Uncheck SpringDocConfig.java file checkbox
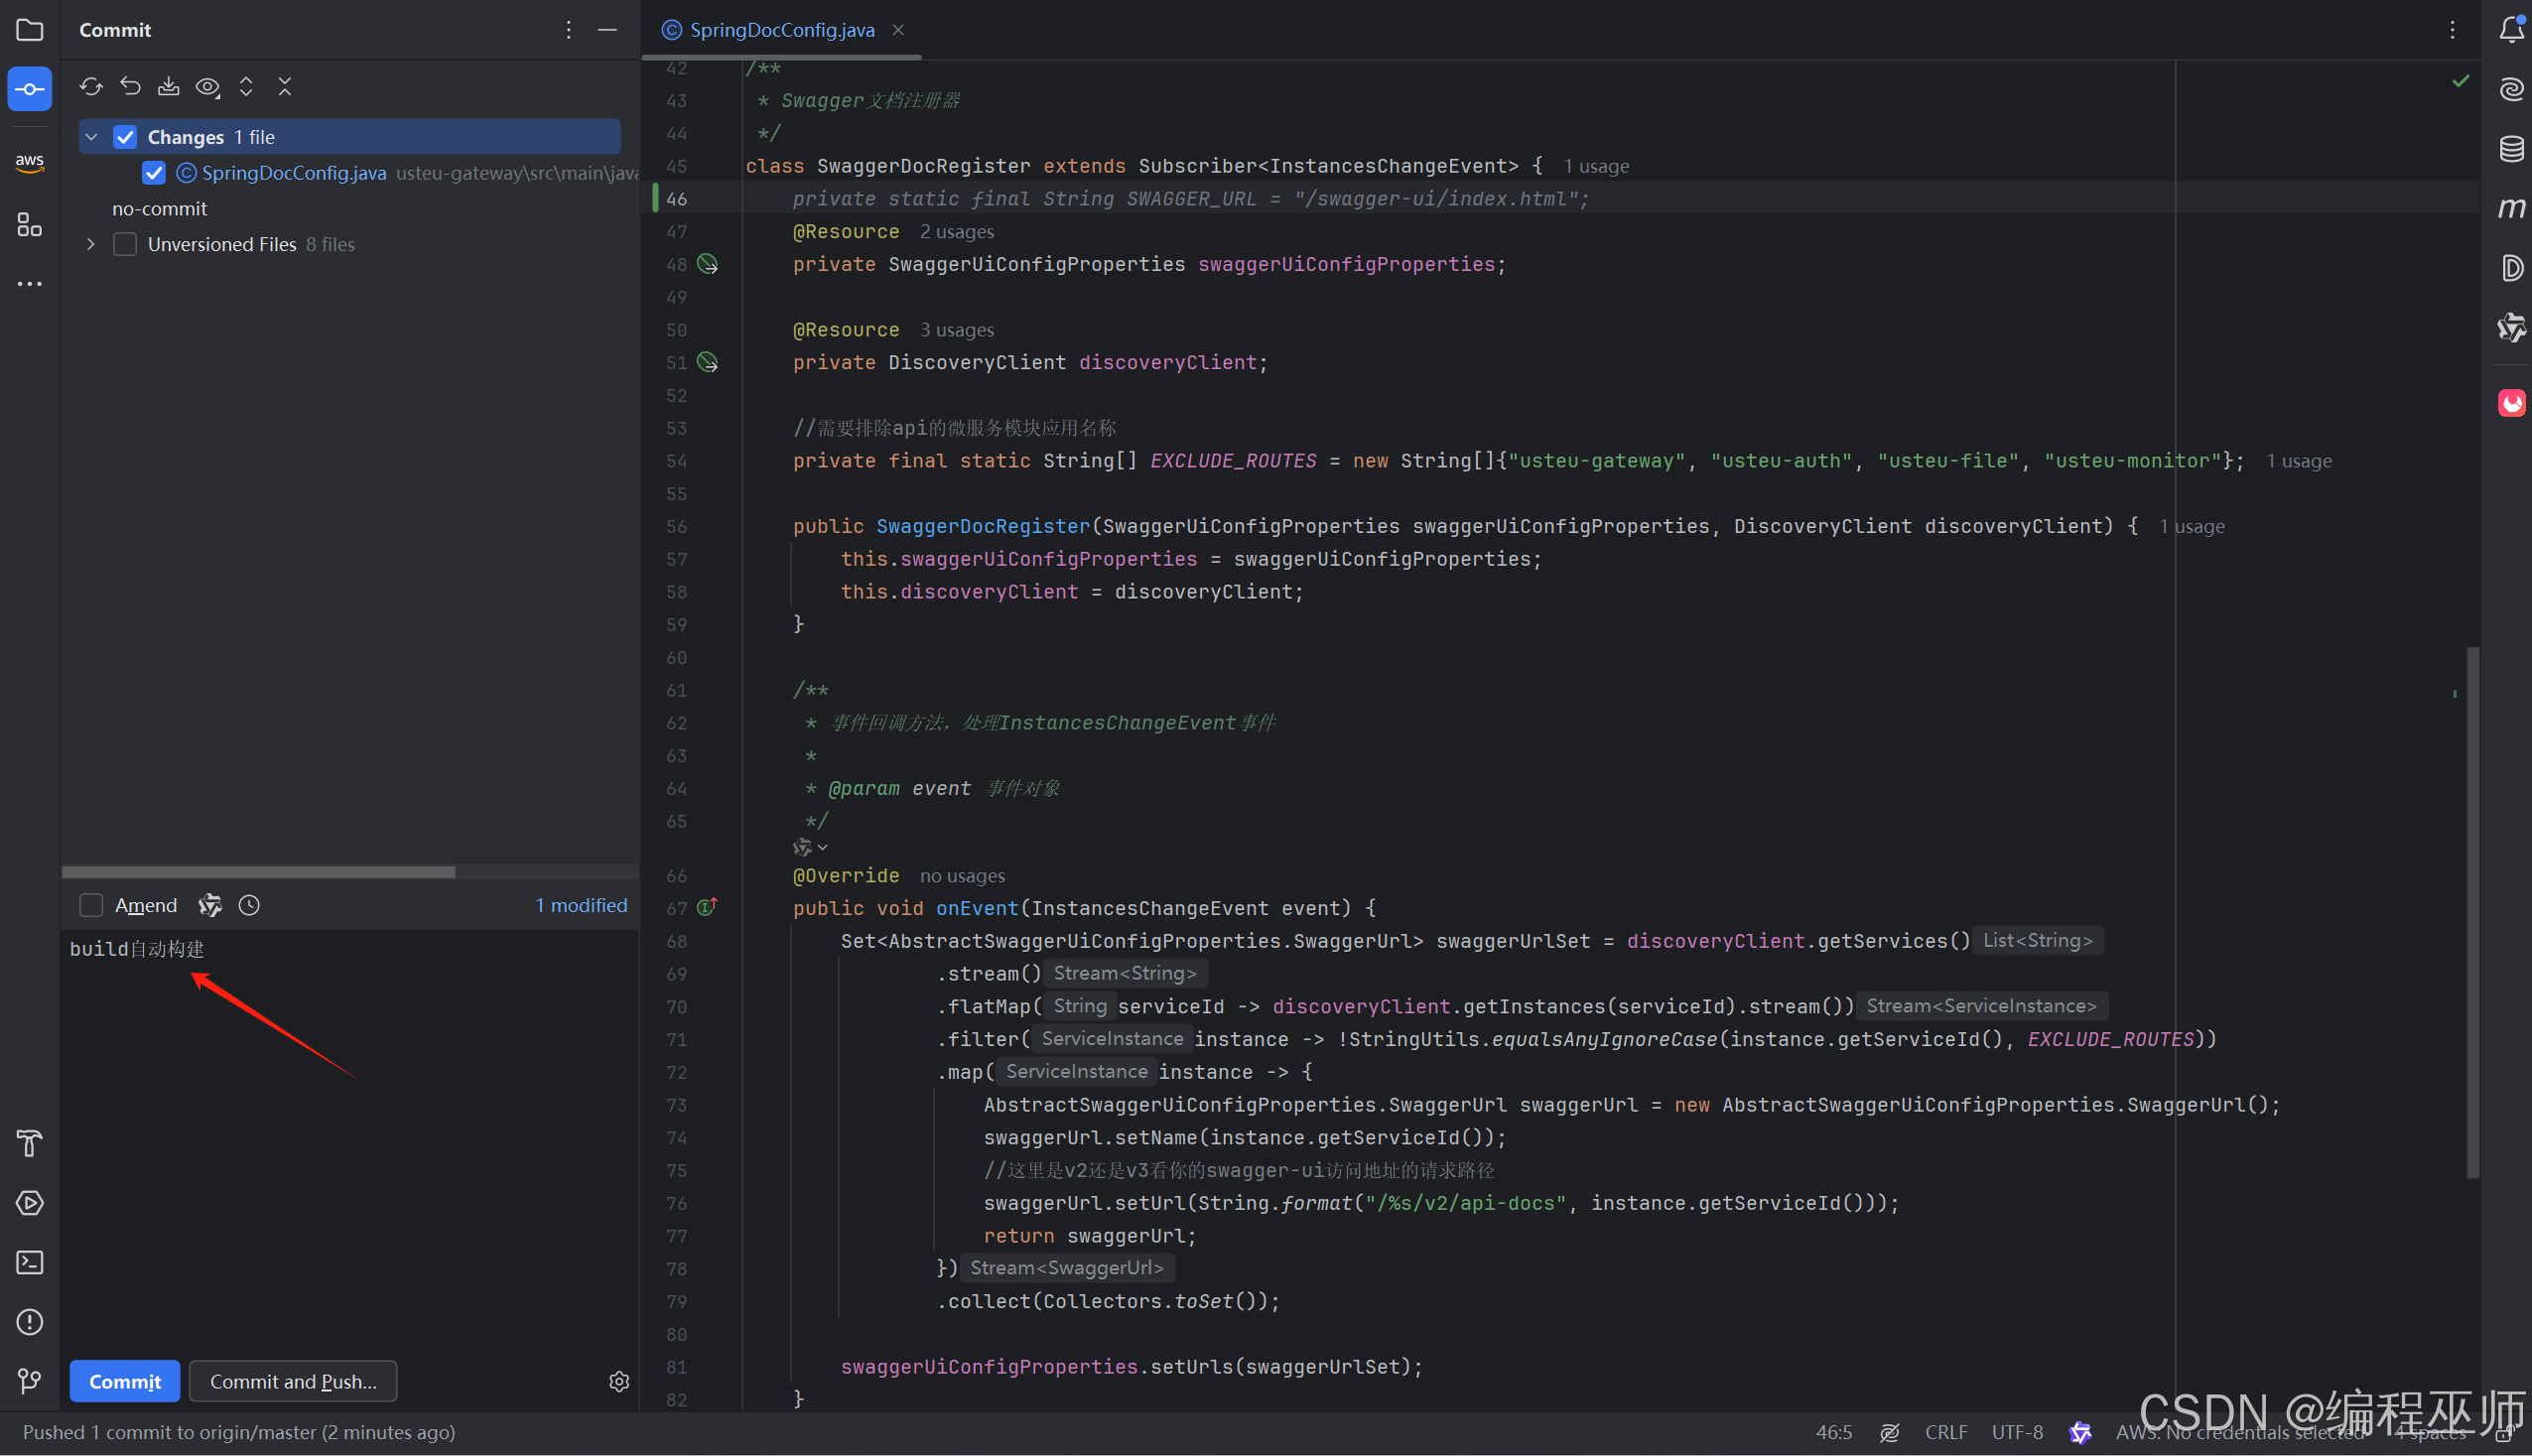The image size is (2532, 1456). (154, 173)
